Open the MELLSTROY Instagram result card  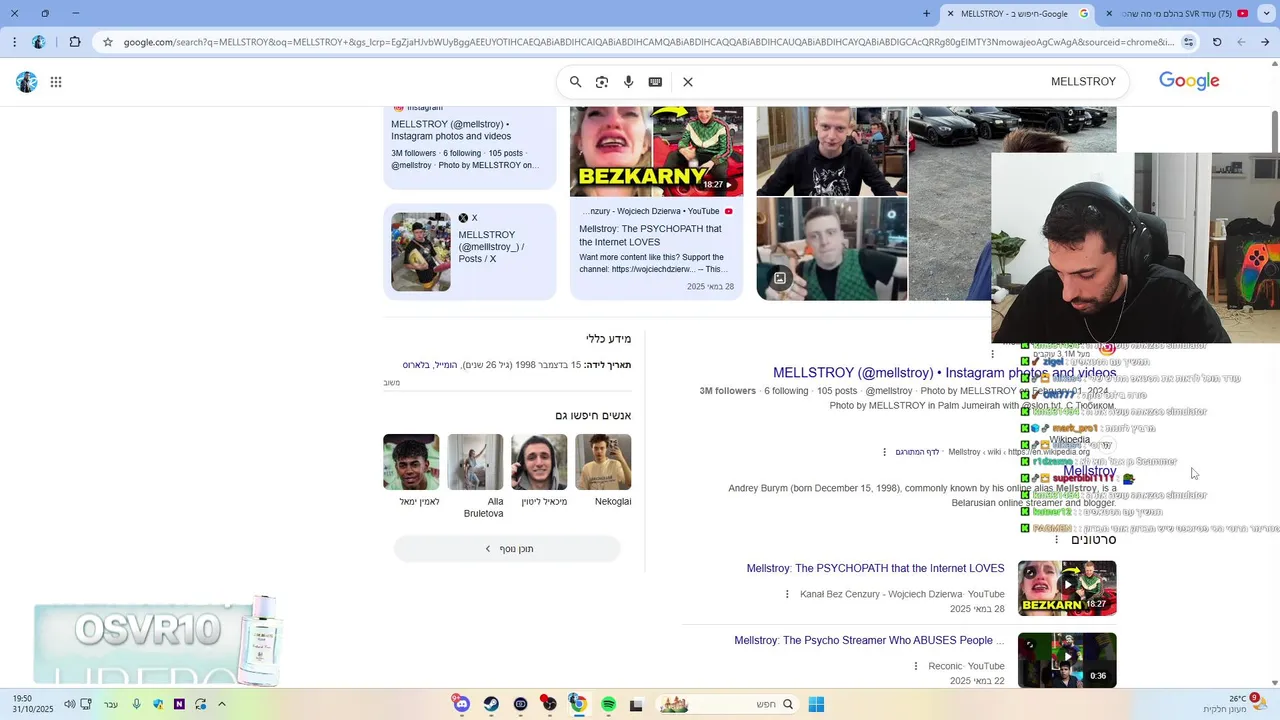pyautogui.click(x=470, y=148)
